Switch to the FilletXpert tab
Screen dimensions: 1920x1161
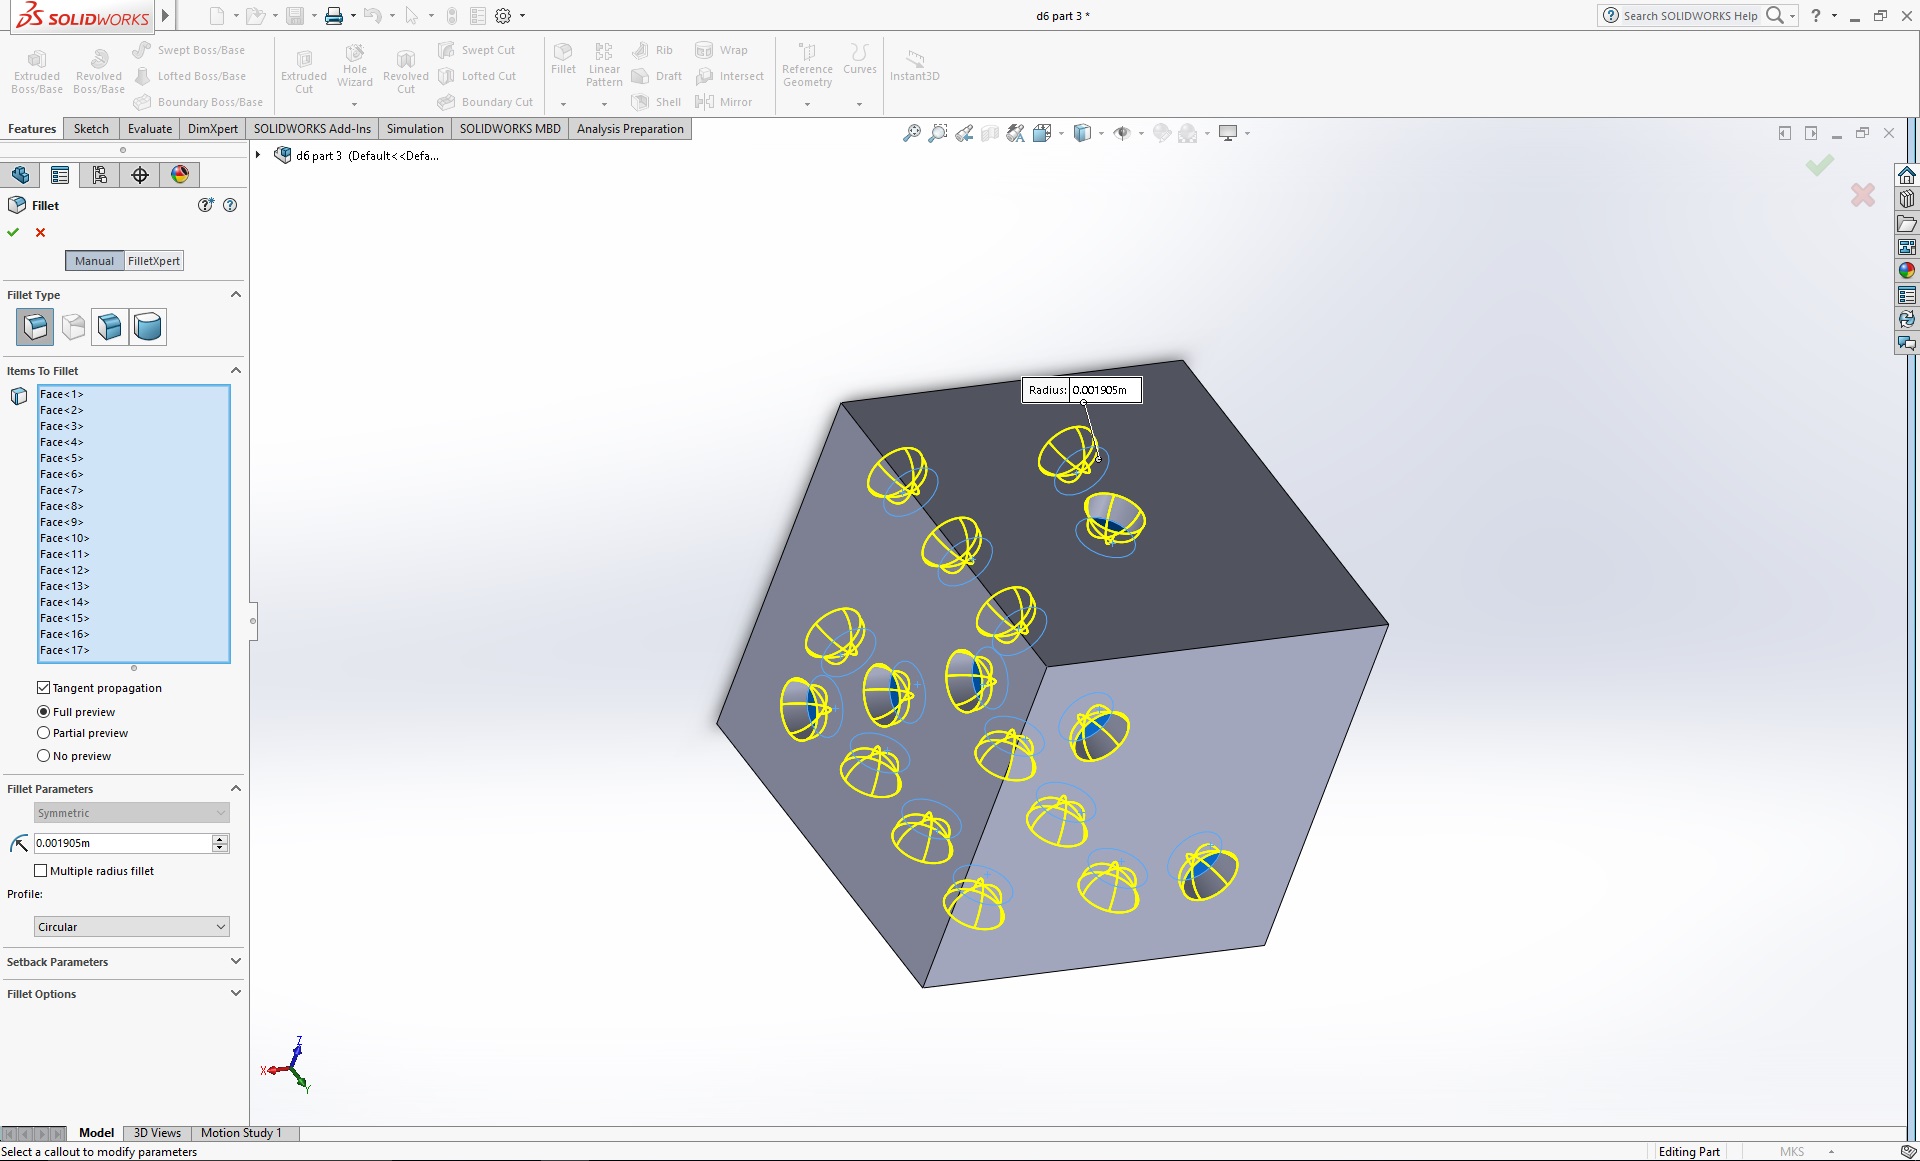point(152,260)
